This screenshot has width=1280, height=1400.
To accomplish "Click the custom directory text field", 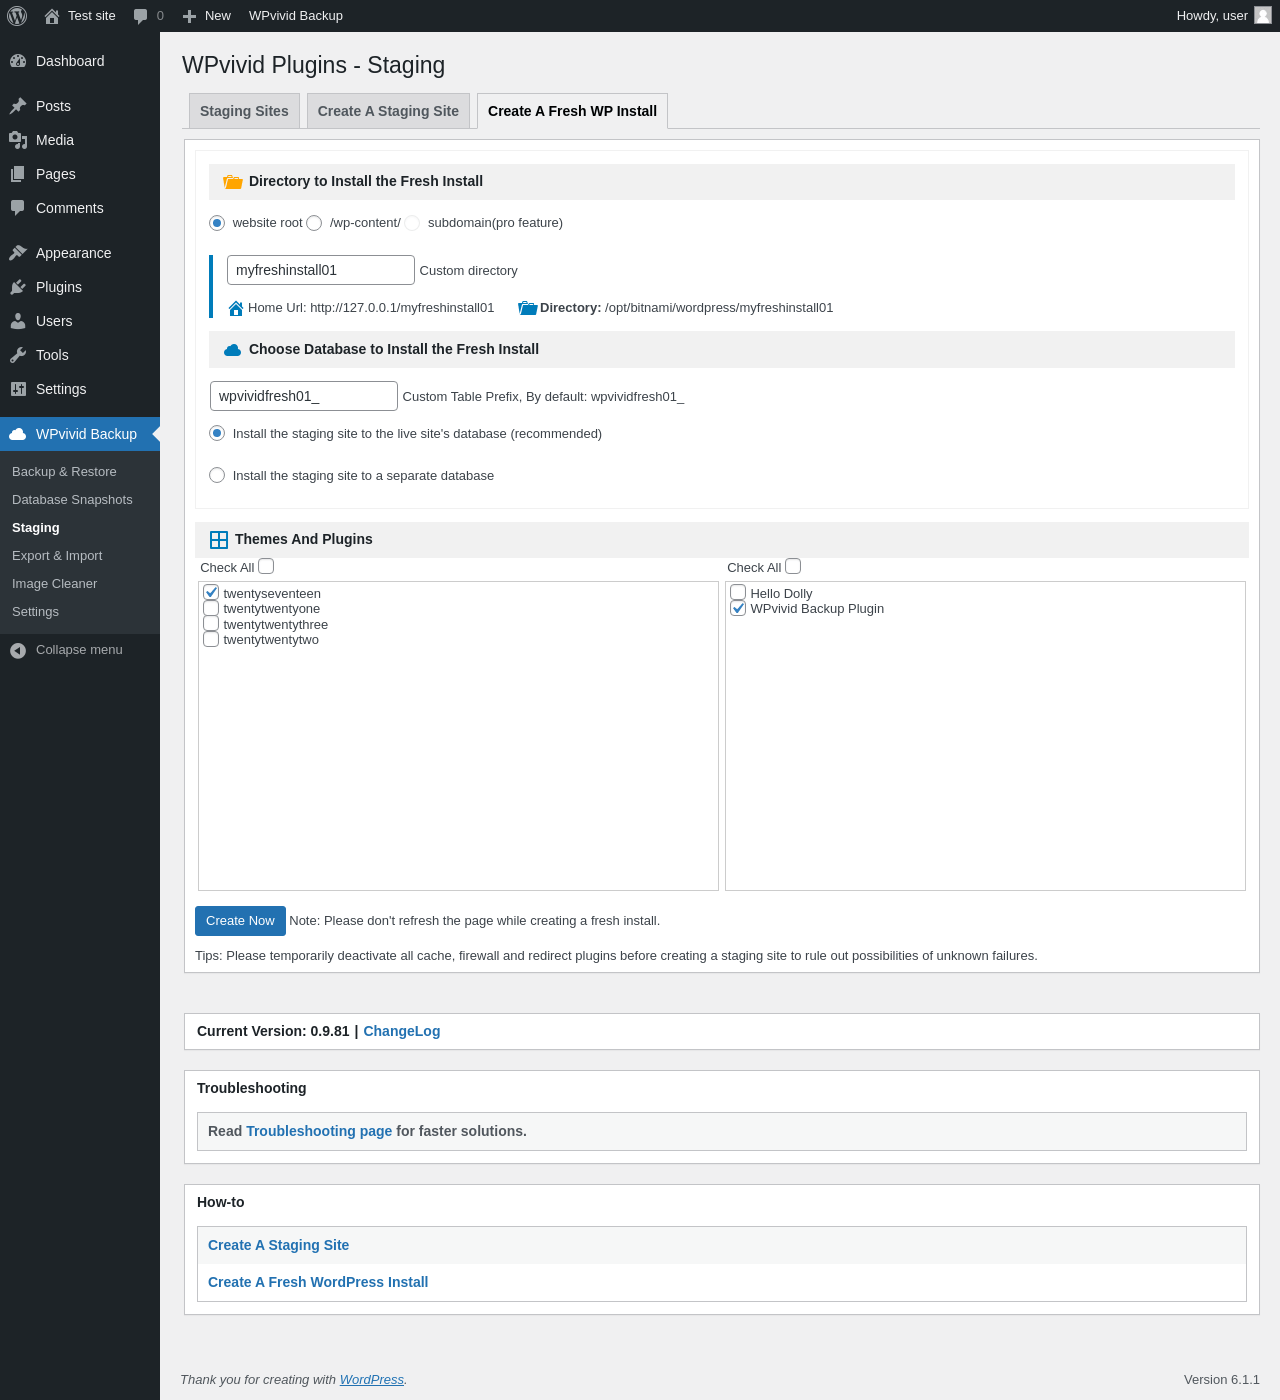I will (x=320, y=270).
